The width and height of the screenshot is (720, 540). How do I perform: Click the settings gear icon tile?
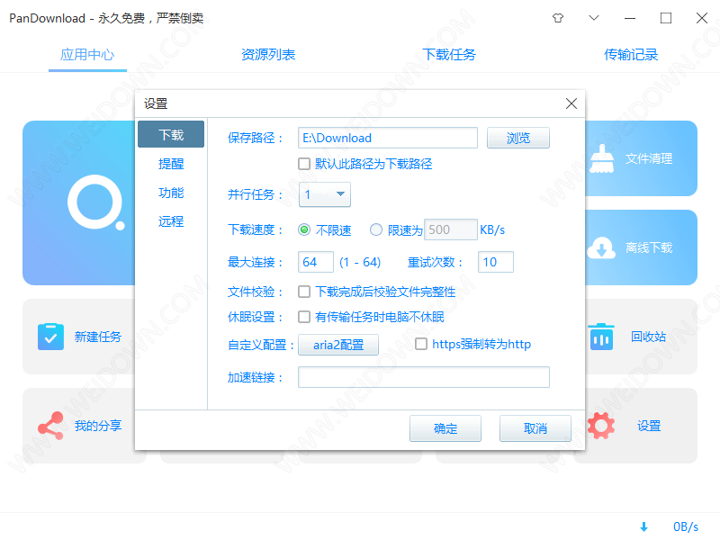[x=601, y=425]
